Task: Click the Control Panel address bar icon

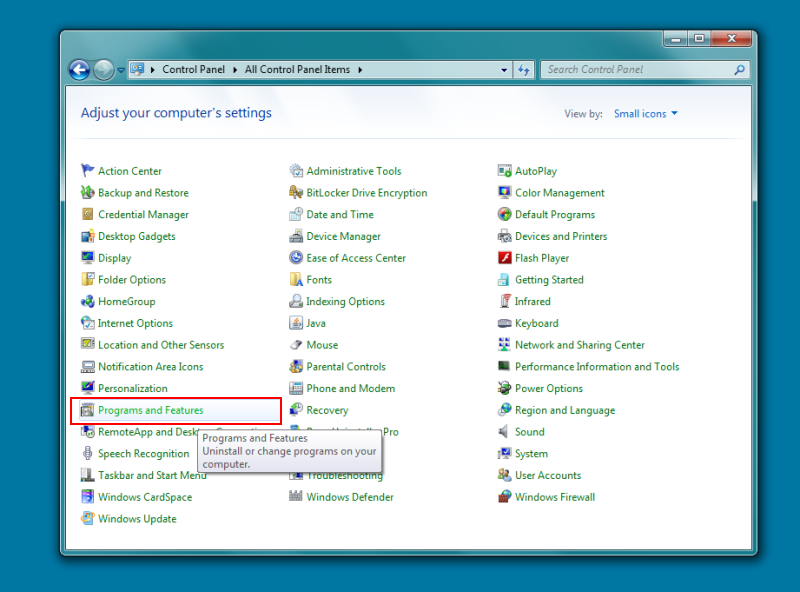Action: 137,69
